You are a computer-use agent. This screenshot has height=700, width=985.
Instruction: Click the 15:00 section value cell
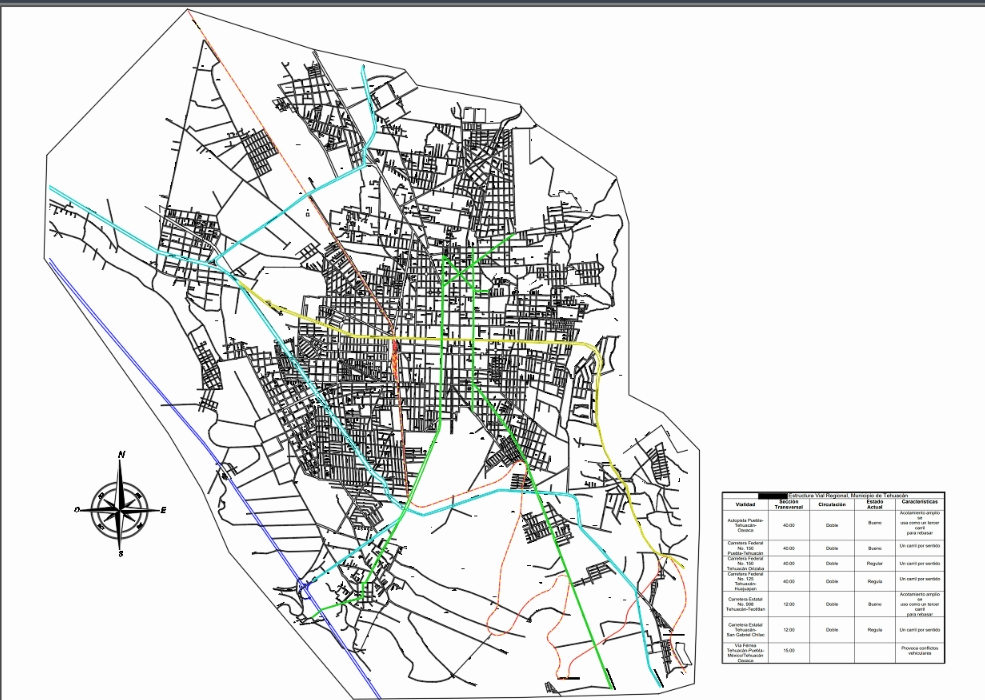coord(789,651)
